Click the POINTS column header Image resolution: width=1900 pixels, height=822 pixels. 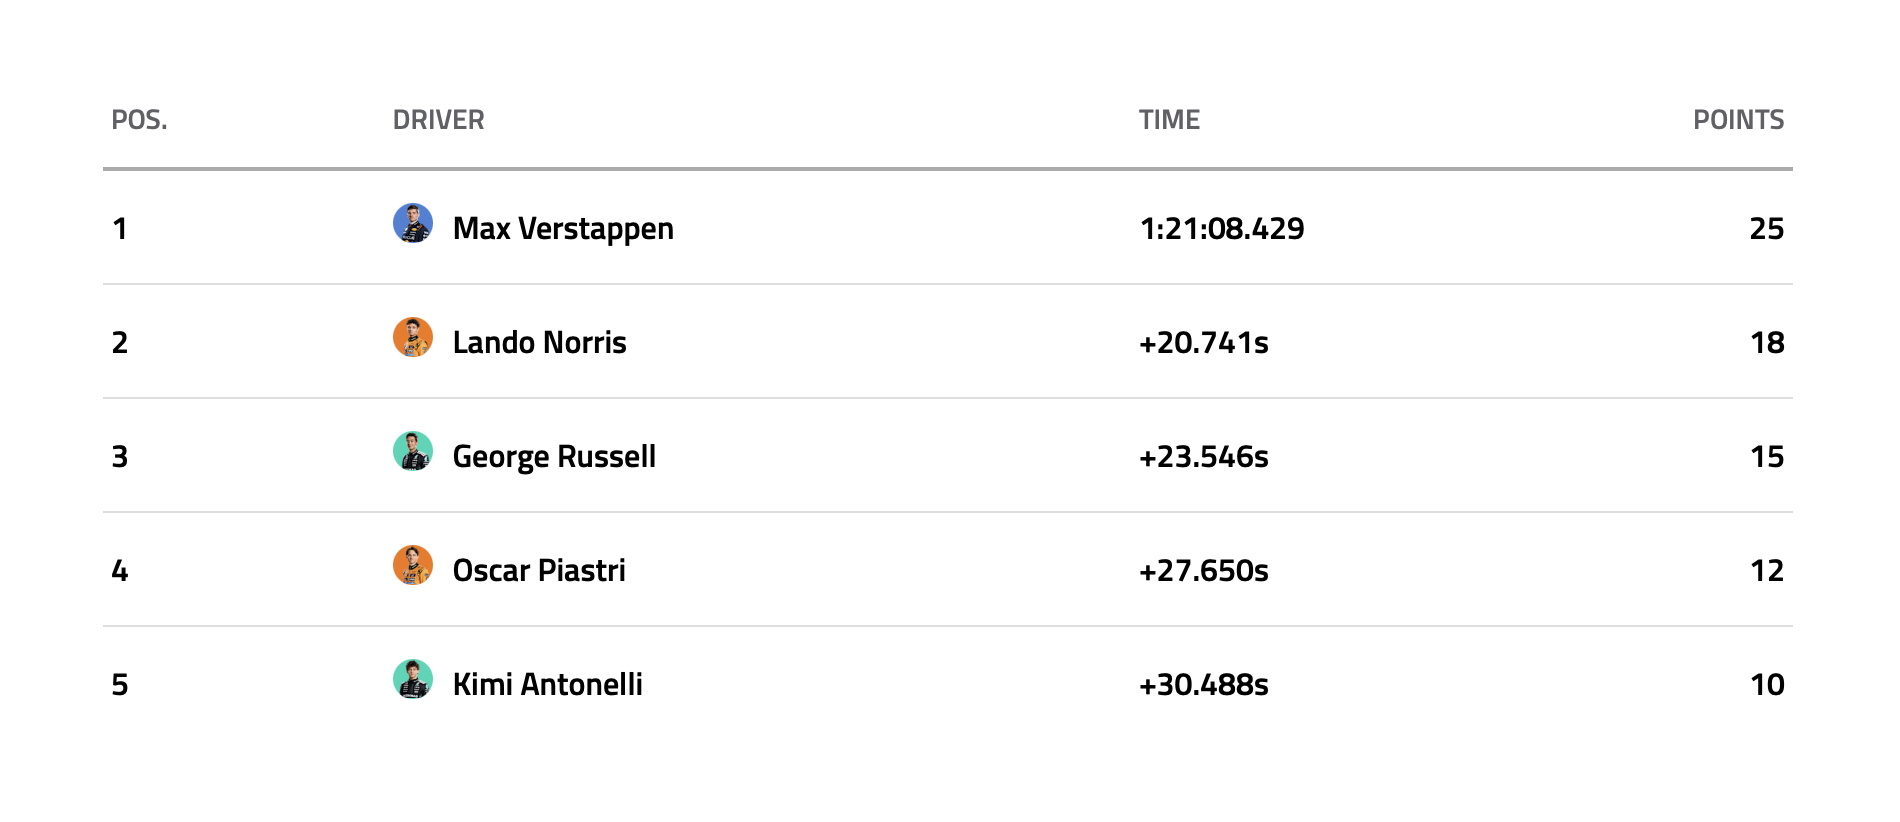pyautogui.click(x=1738, y=120)
